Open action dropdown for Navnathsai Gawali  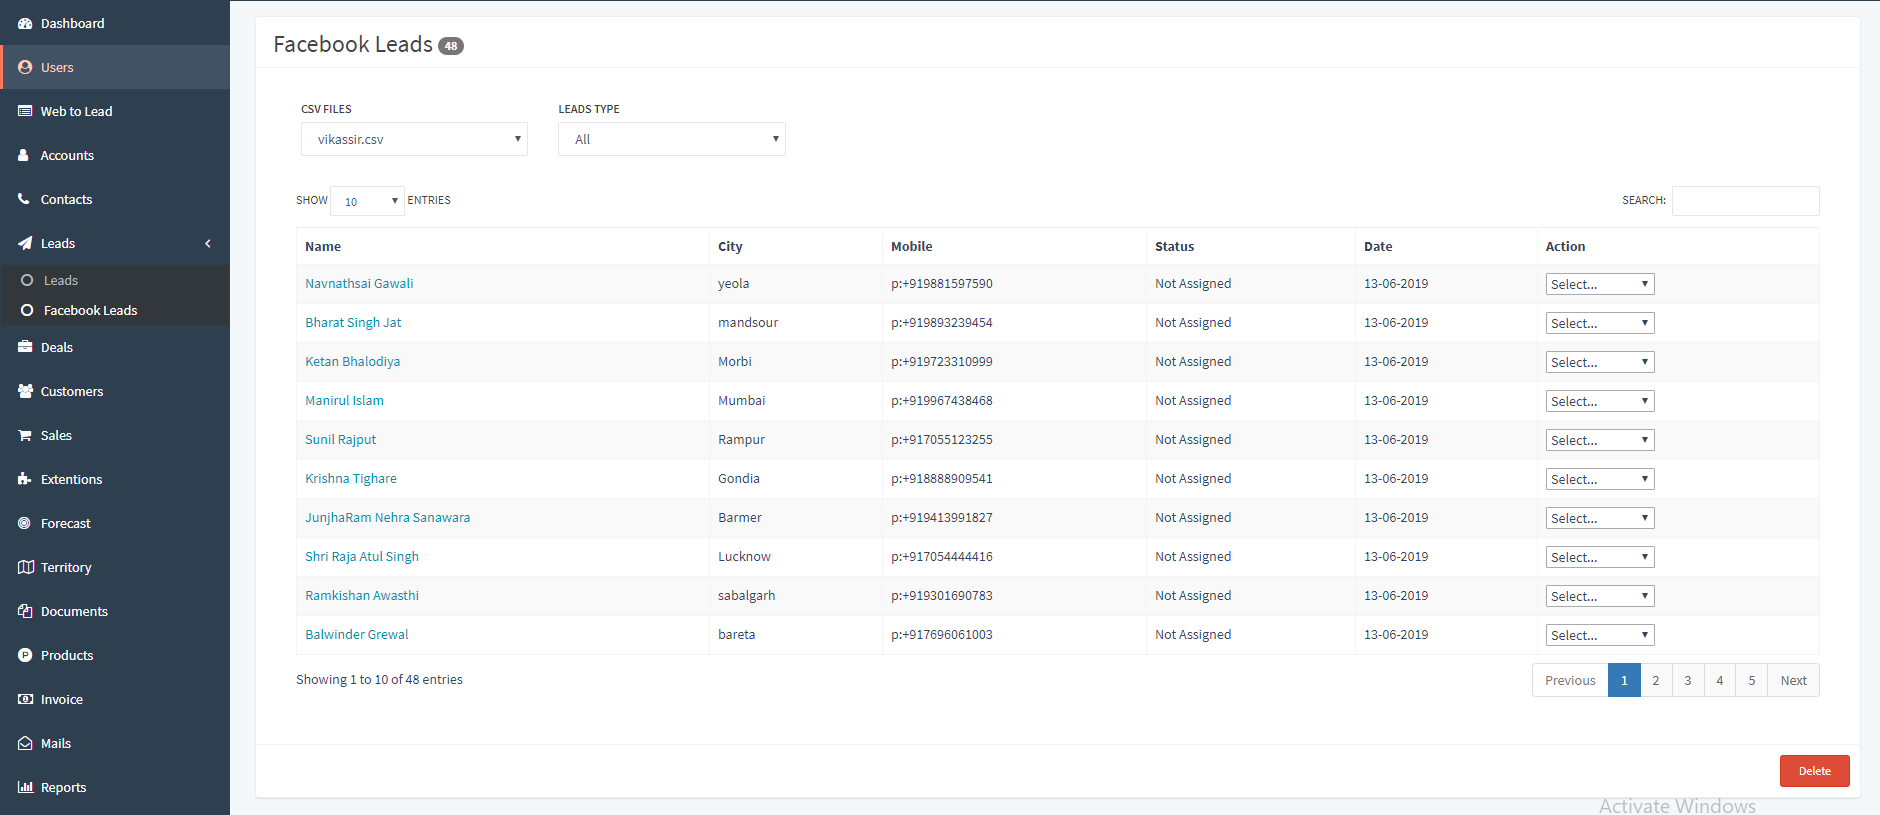pyautogui.click(x=1600, y=284)
